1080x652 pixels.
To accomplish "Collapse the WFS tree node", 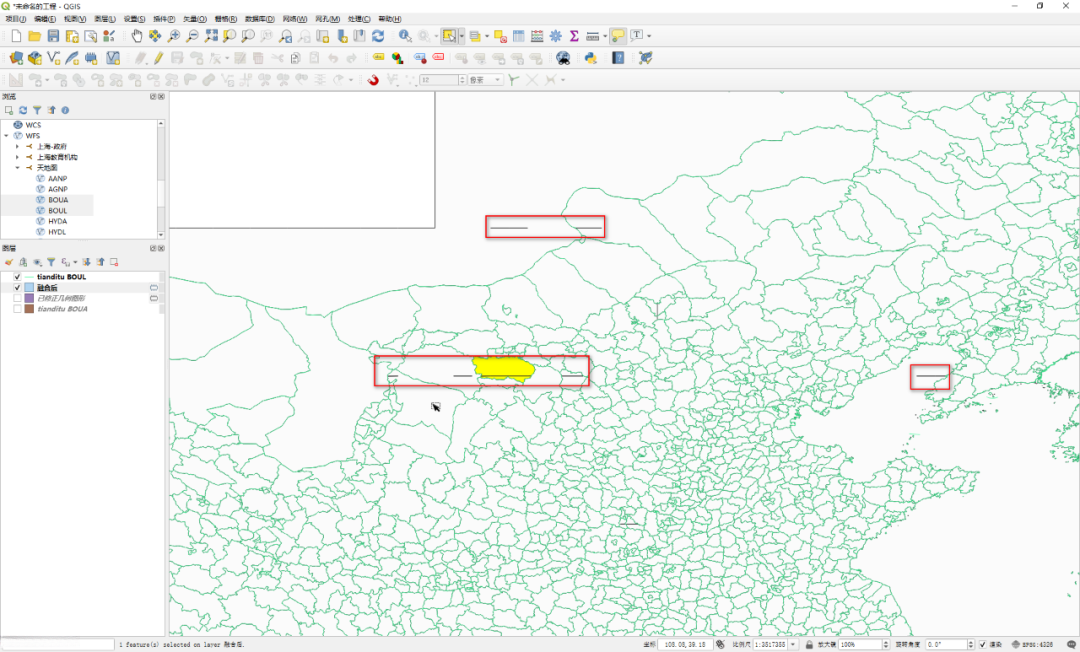I will click(x=6, y=135).
